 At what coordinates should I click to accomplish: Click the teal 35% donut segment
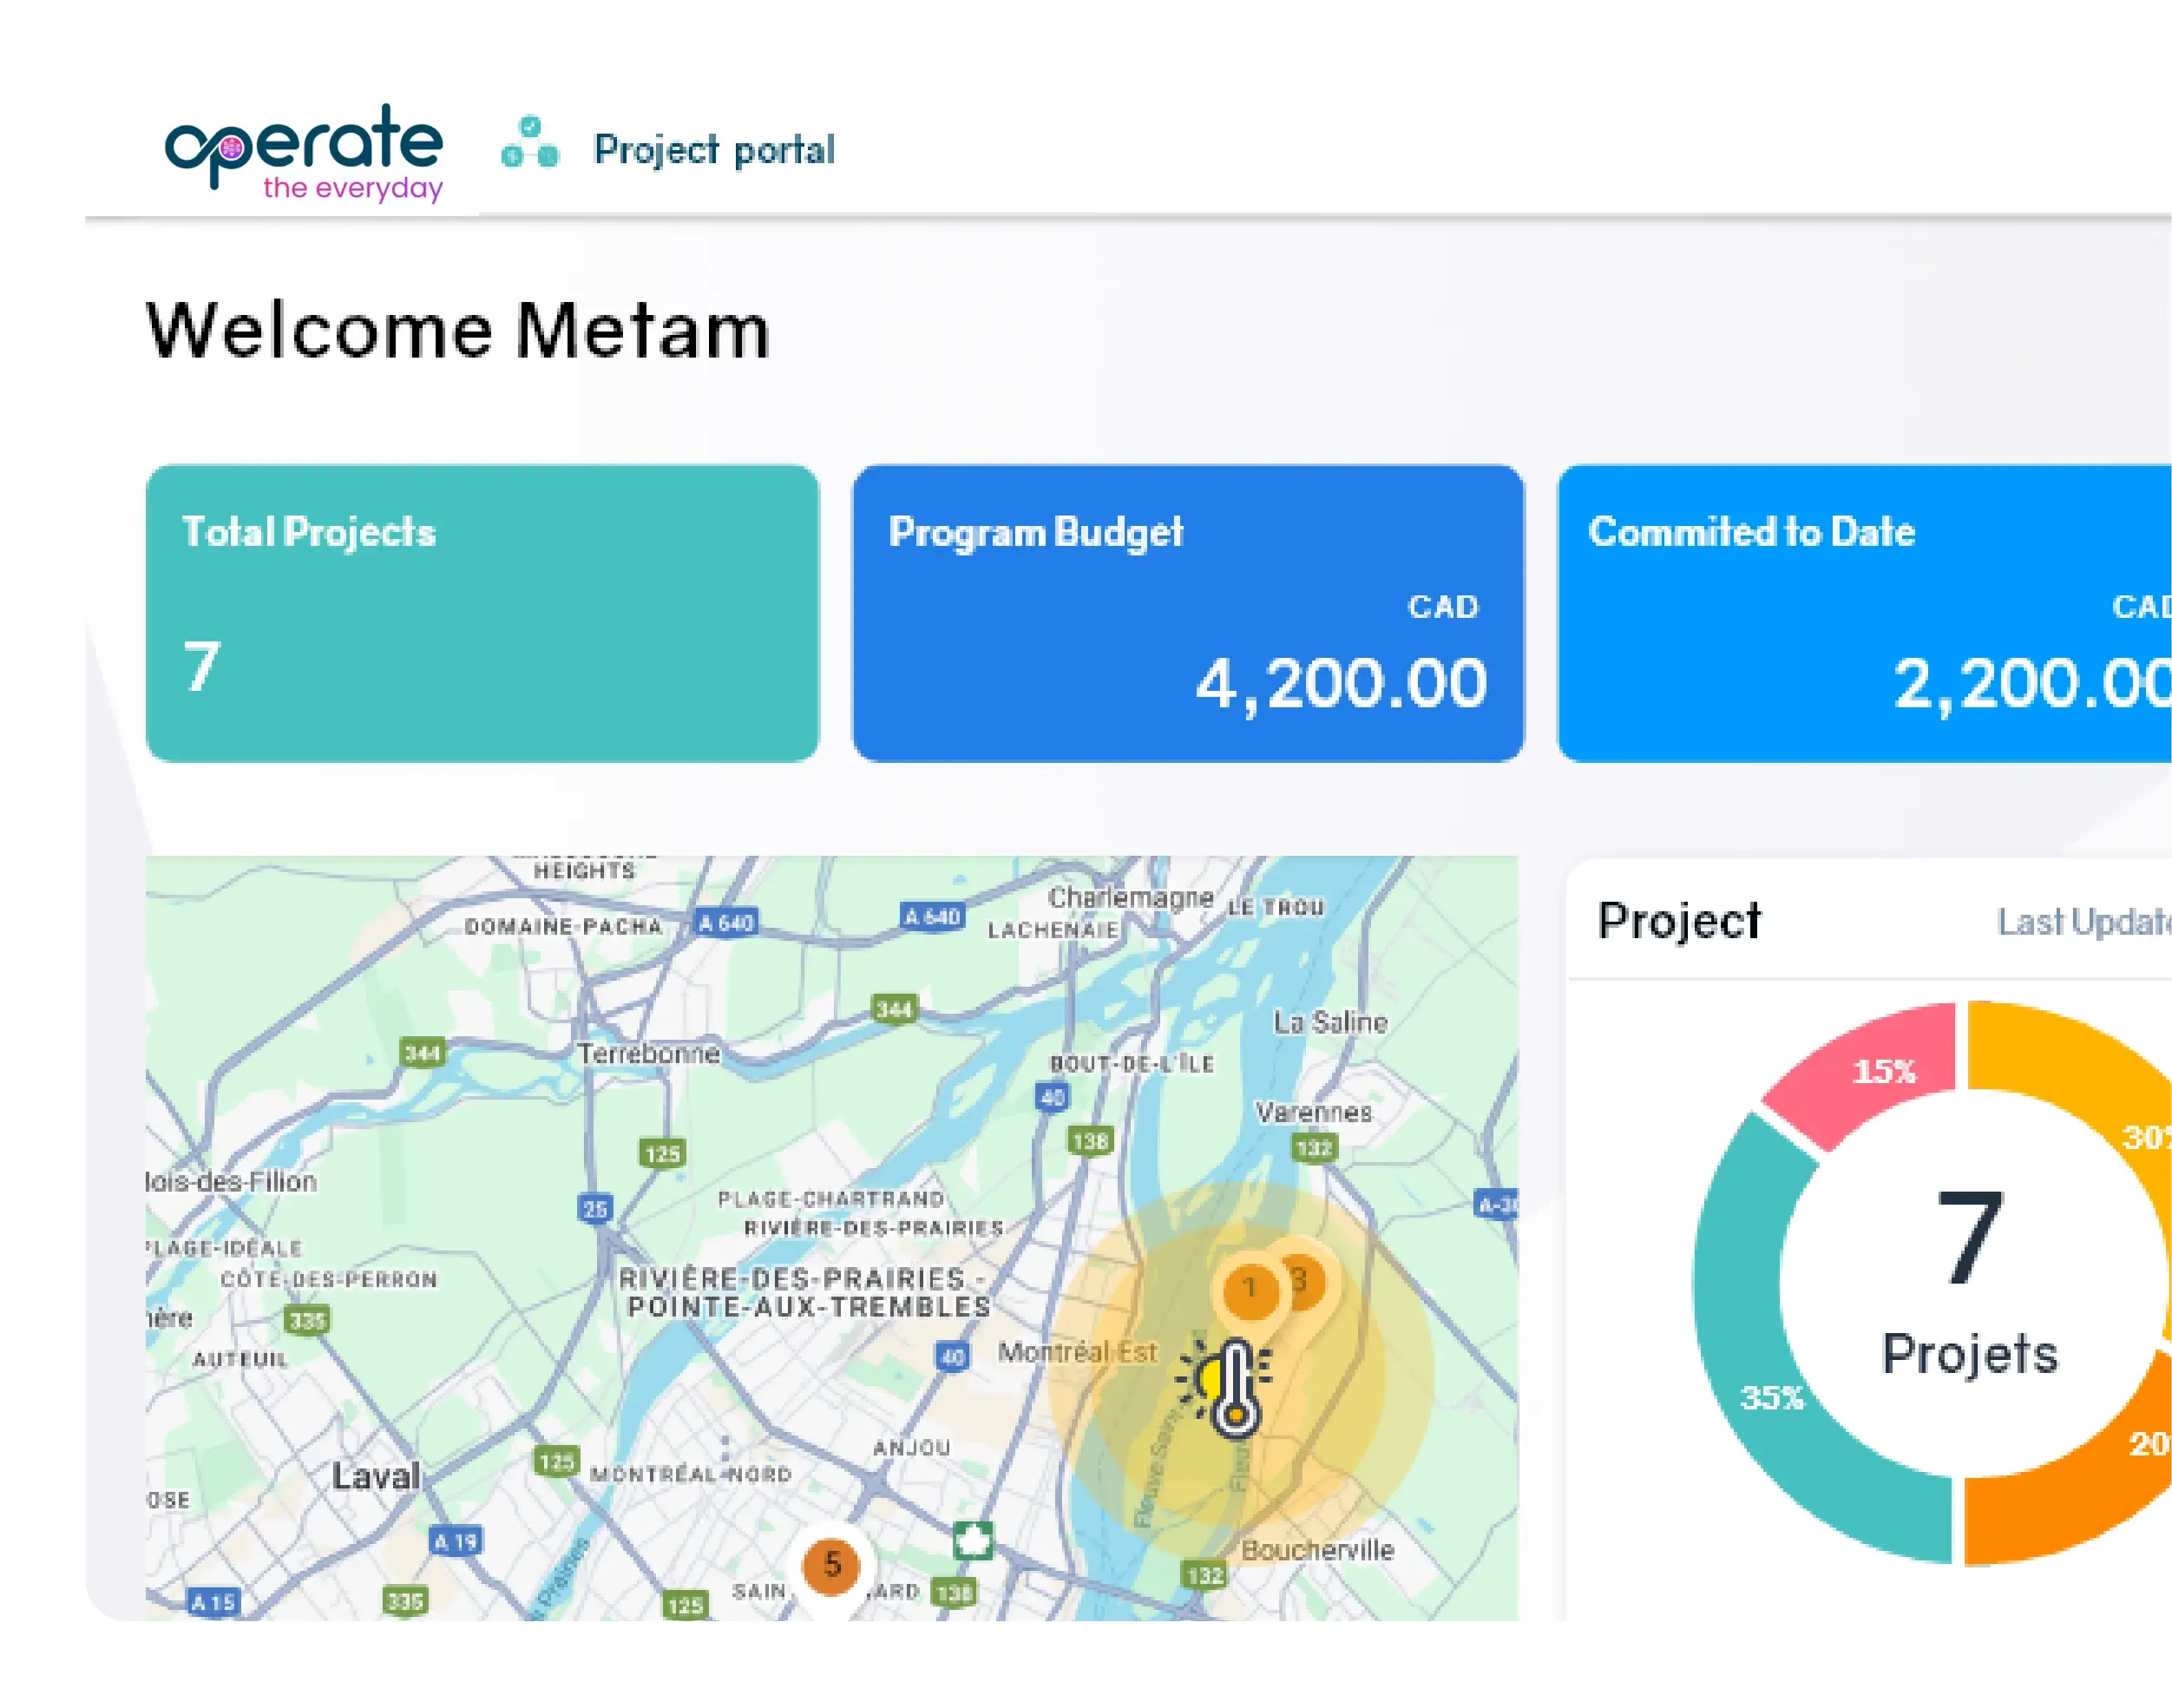(1772, 1396)
